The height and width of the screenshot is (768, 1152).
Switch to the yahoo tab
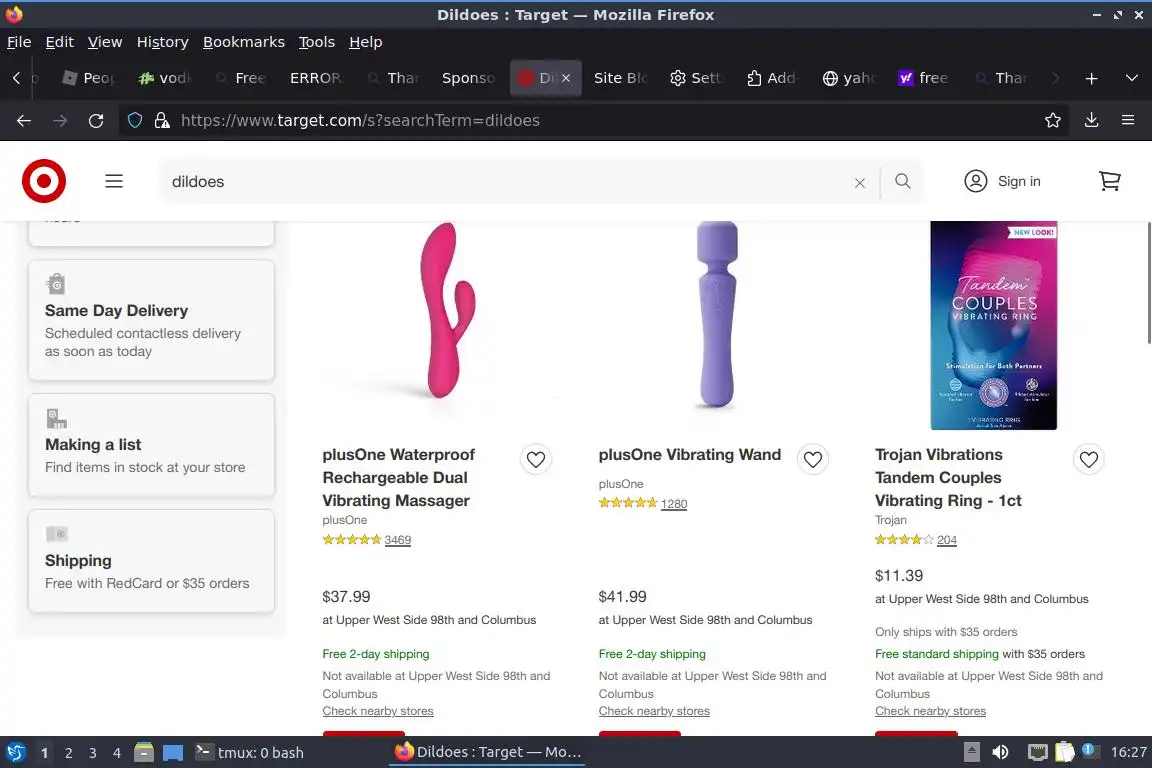point(849,78)
